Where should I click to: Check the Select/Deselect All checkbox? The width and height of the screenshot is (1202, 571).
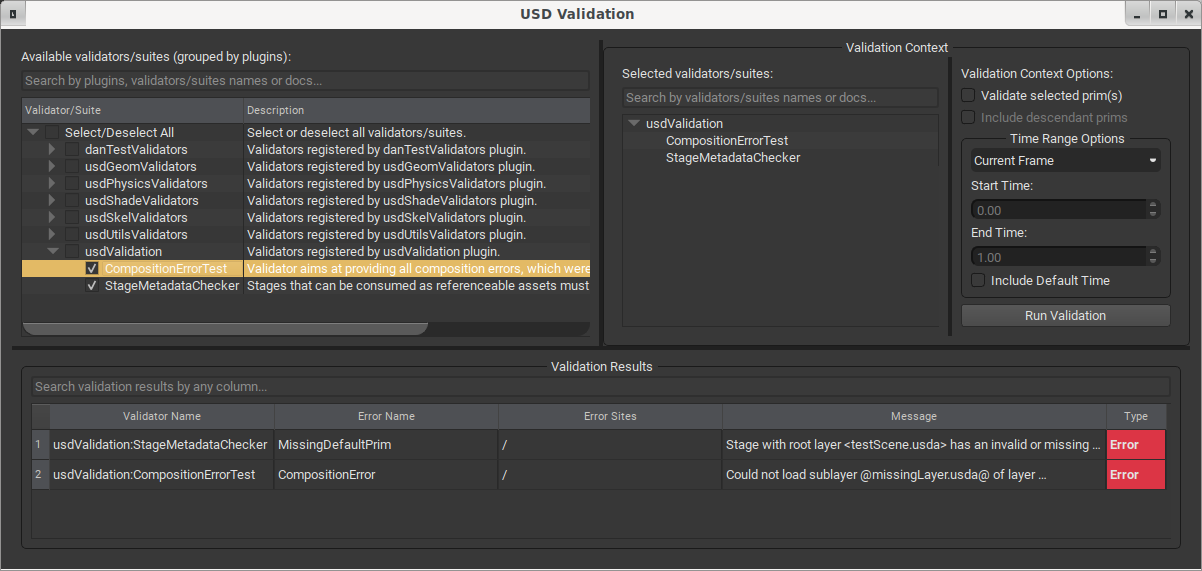coord(52,133)
